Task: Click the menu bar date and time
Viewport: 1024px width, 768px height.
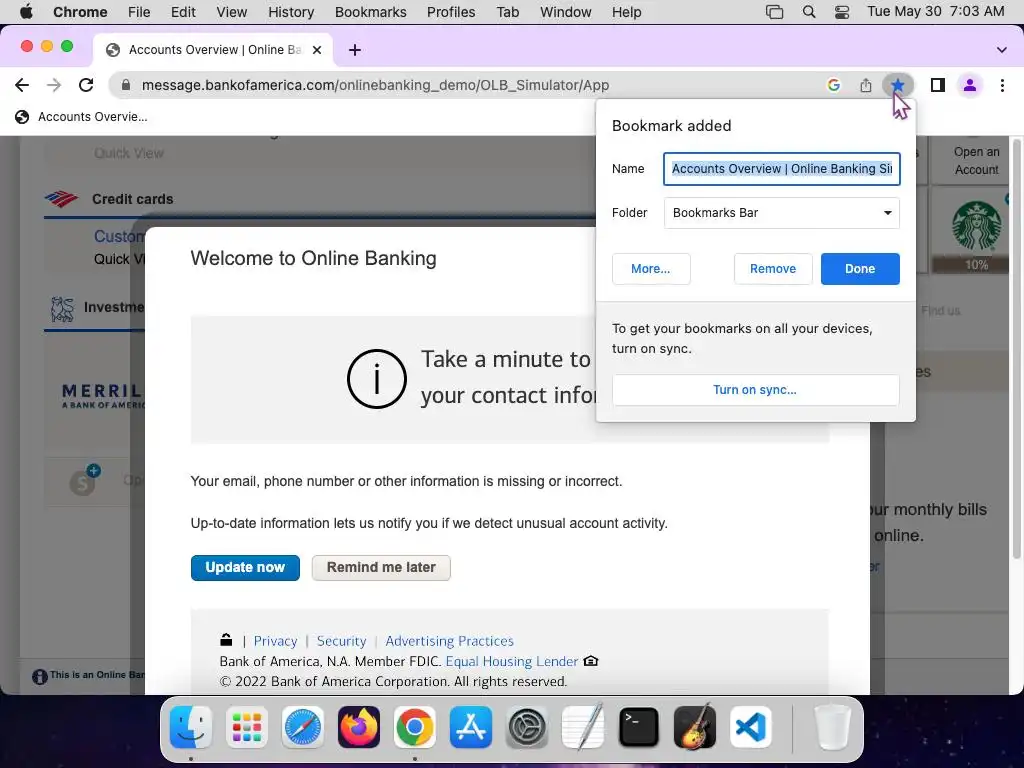Action: [x=935, y=12]
